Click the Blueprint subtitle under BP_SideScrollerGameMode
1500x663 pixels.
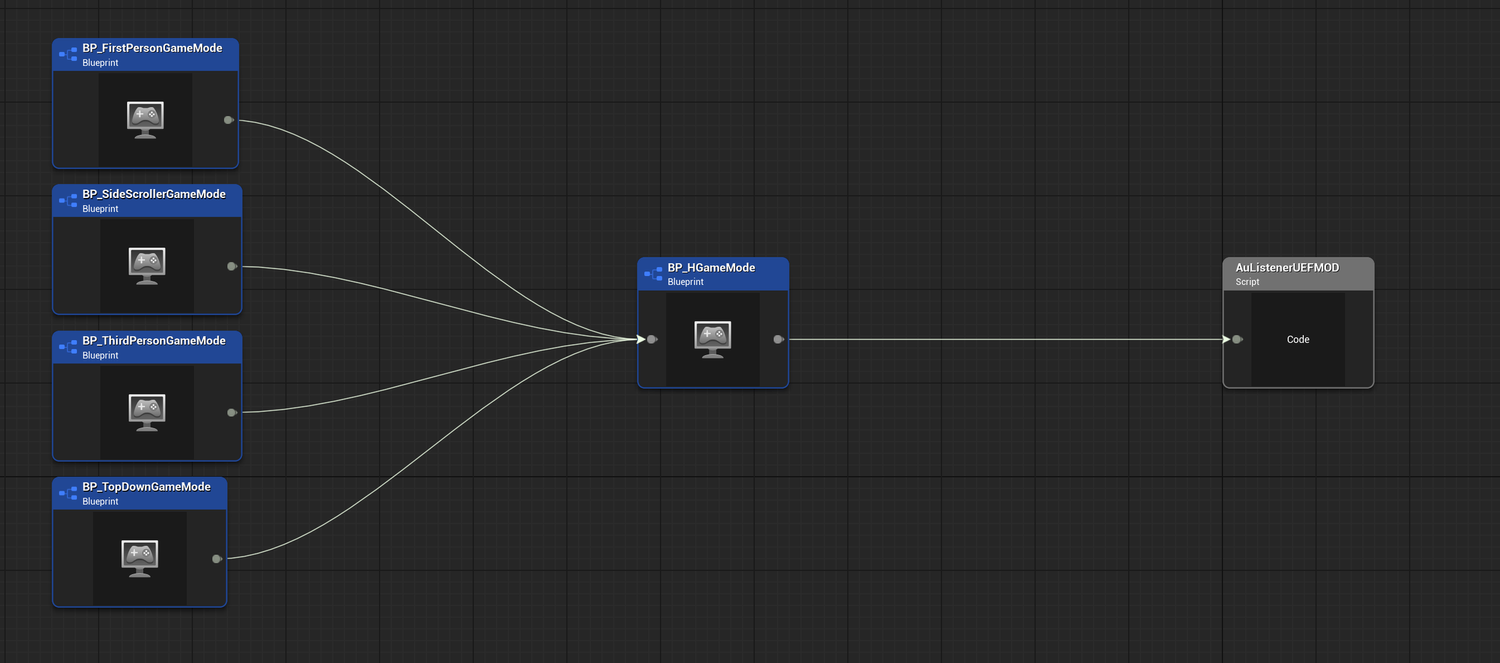[x=100, y=209]
